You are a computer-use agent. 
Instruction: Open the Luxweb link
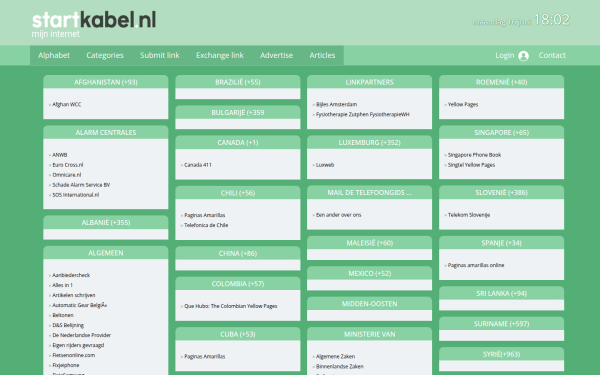tap(325, 165)
